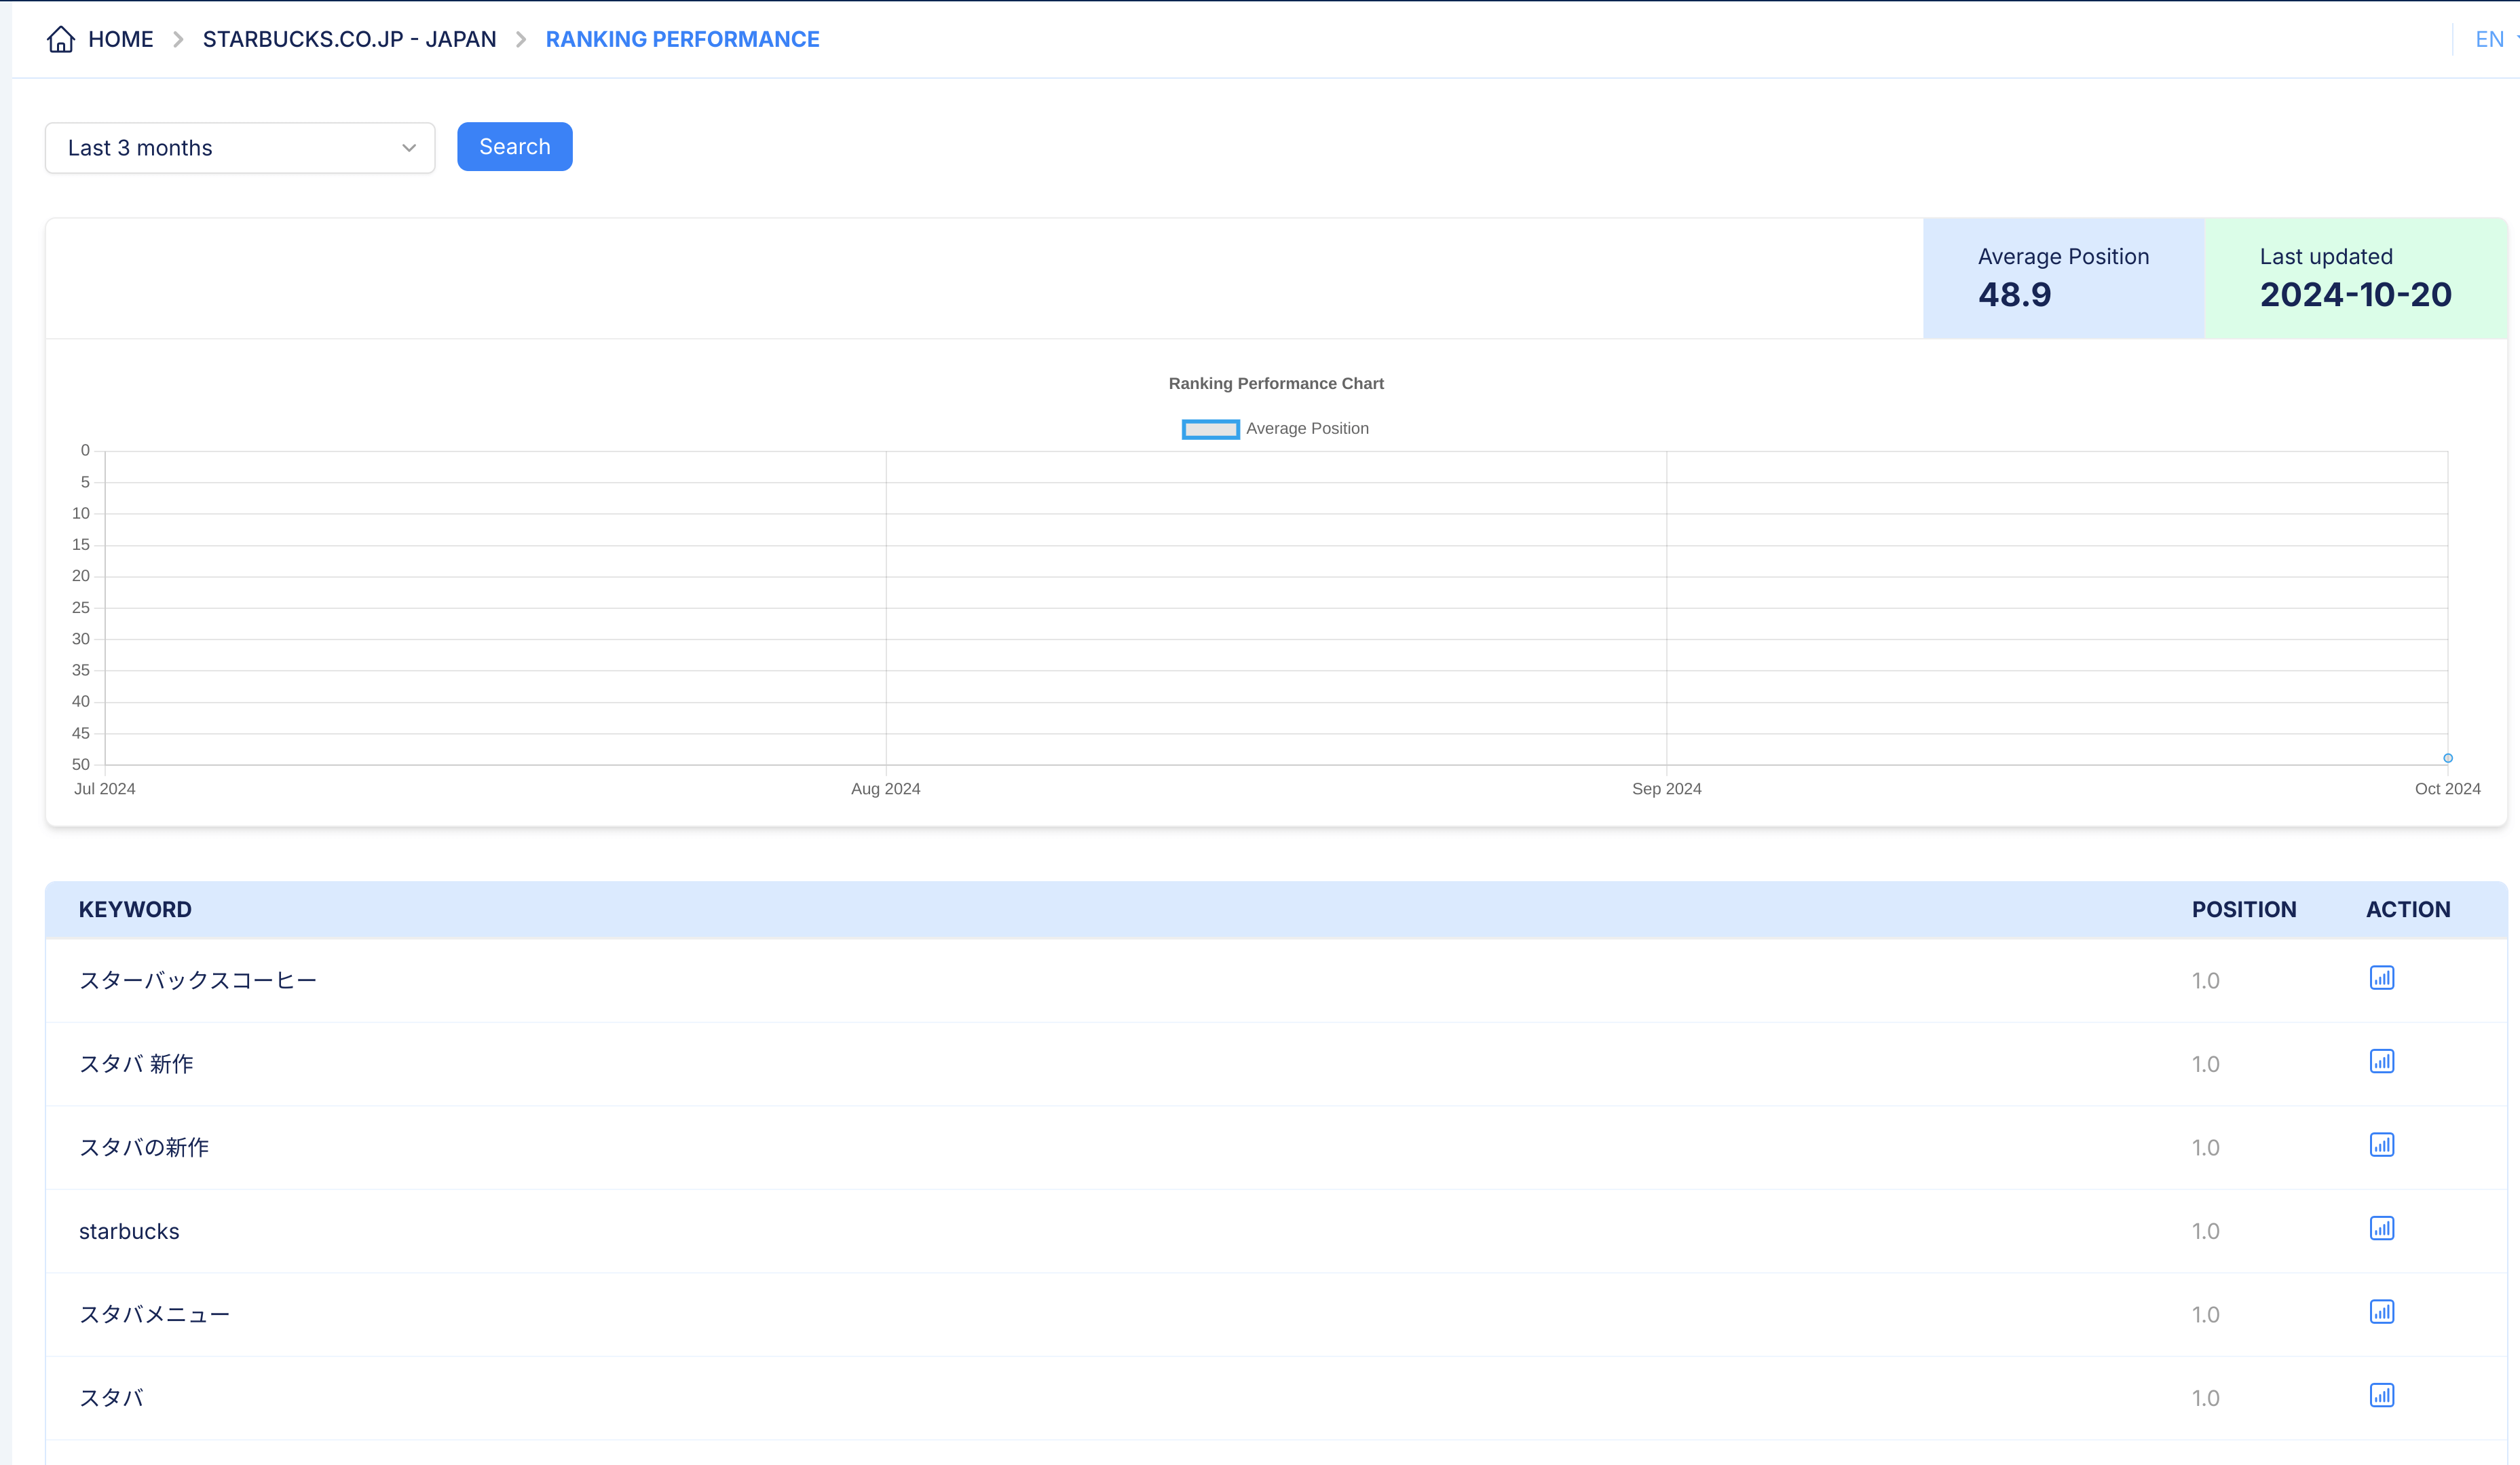Click the home icon in breadcrumb
Screen dimensions: 2520x1465
[x=61, y=39]
